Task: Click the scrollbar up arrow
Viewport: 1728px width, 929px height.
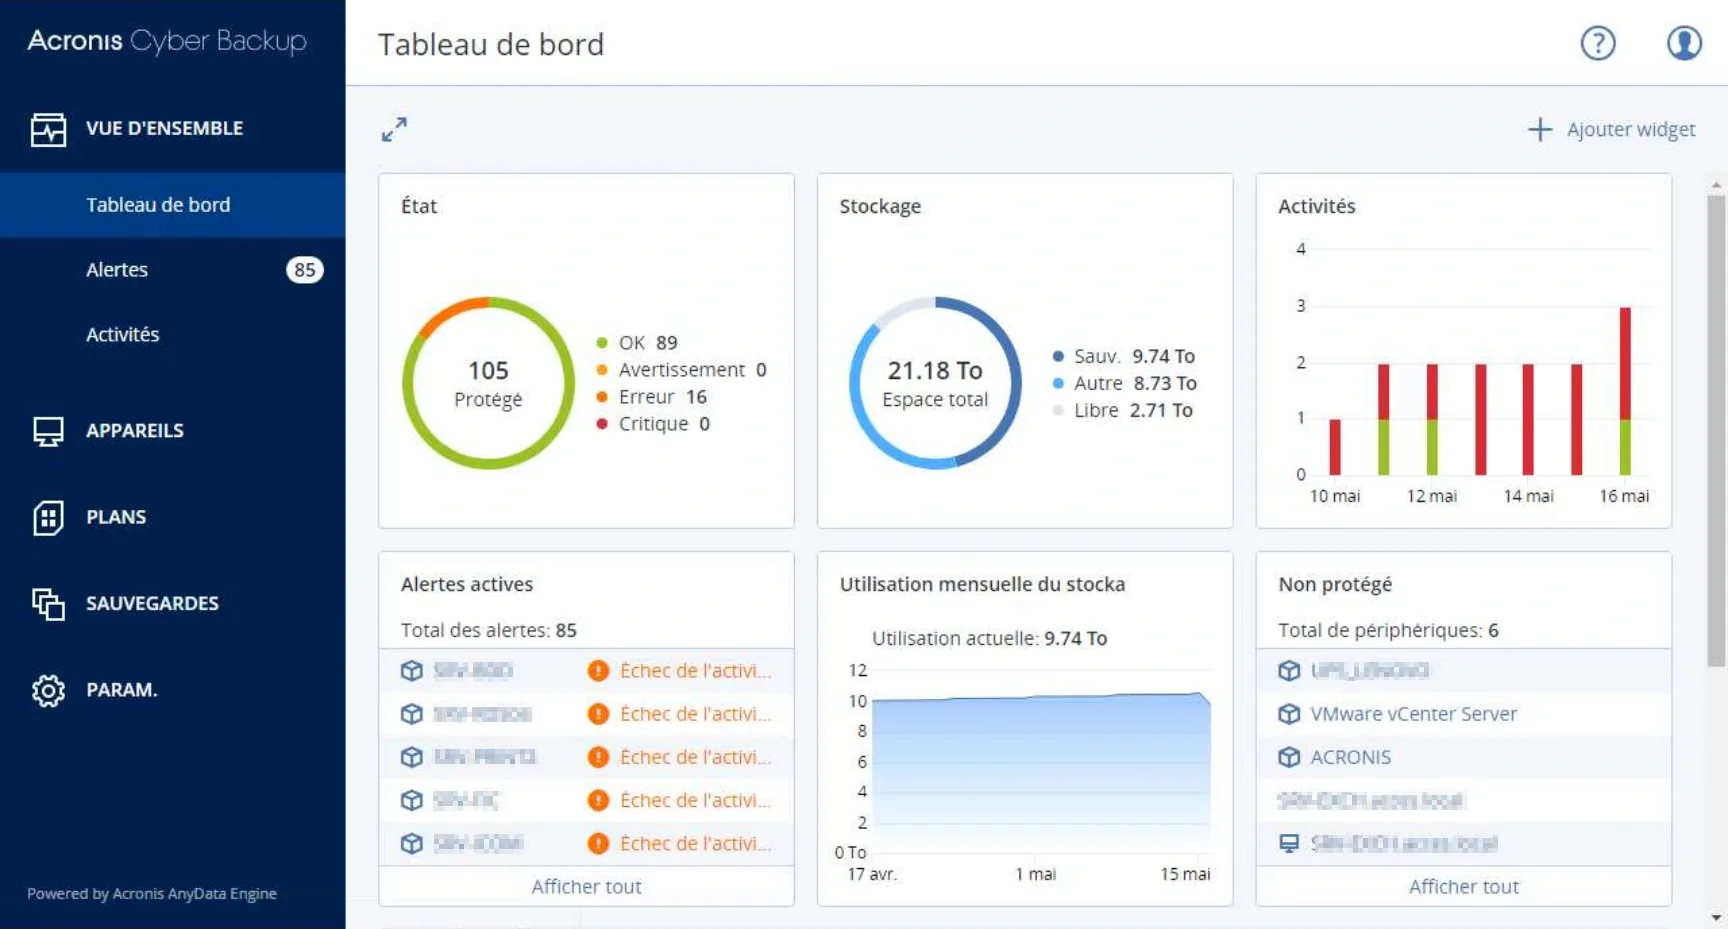Action: pos(1716,185)
